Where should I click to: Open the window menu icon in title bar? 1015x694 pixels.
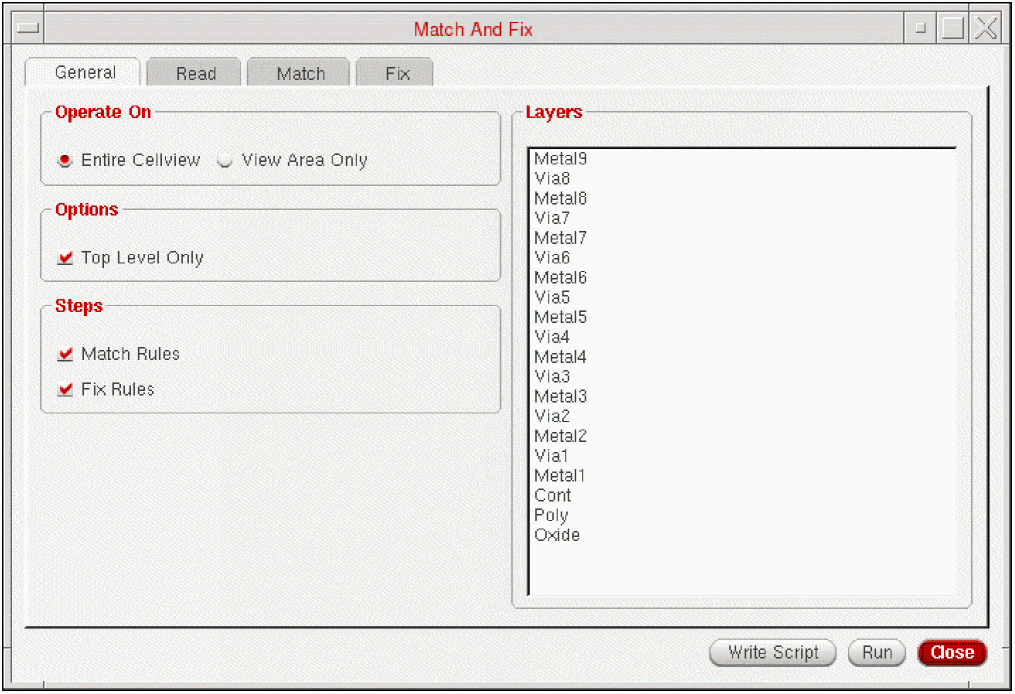point(28,28)
